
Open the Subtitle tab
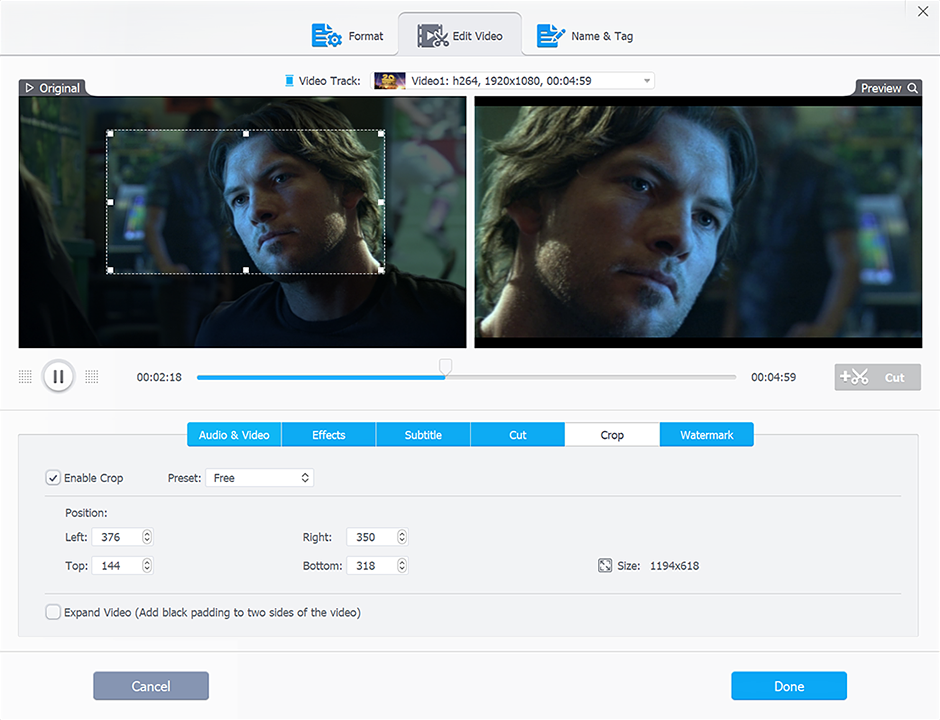click(423, 435)
